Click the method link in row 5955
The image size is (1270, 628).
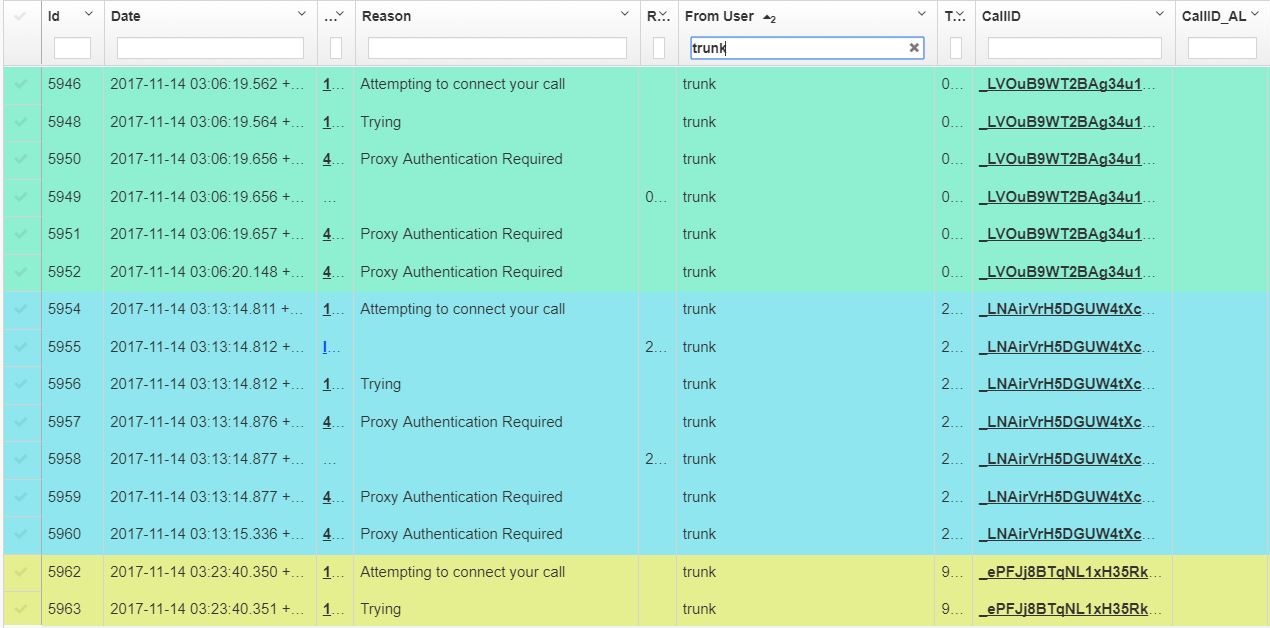pyautogui.click(x=327, y=347)
